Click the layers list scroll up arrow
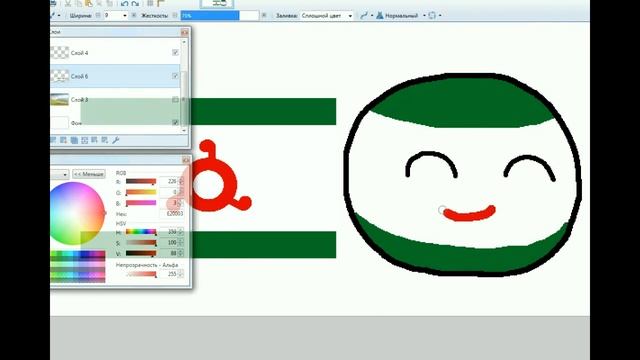The image size is (640, 360). (x=184, y=42)
